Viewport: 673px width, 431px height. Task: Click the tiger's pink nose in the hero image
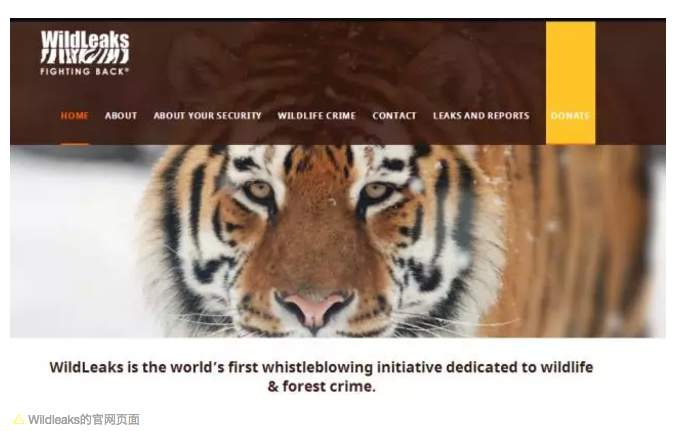pos(314,307)
